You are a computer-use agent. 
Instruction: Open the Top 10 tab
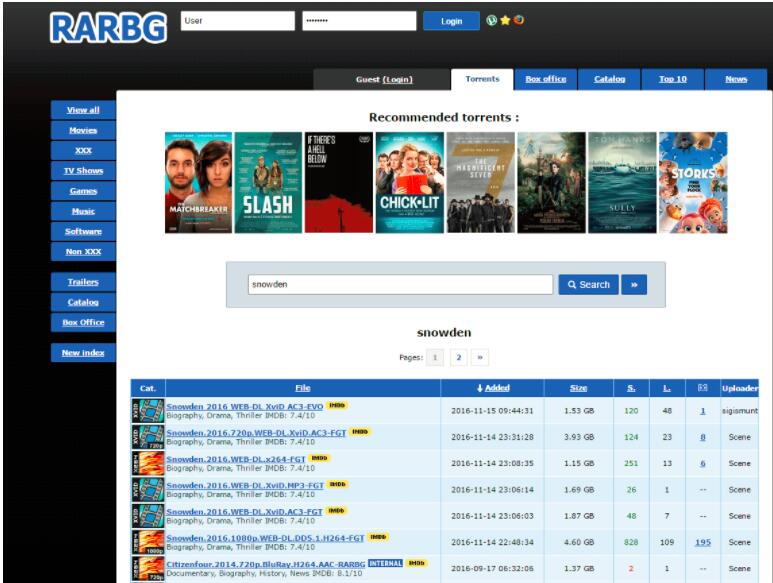[672, 79]
